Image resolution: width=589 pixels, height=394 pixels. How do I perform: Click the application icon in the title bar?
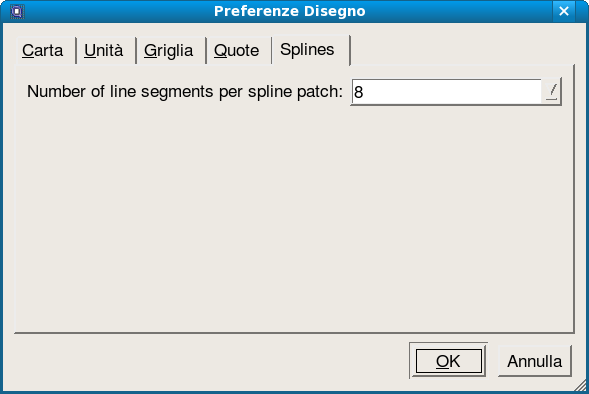(x=17, y=11)
